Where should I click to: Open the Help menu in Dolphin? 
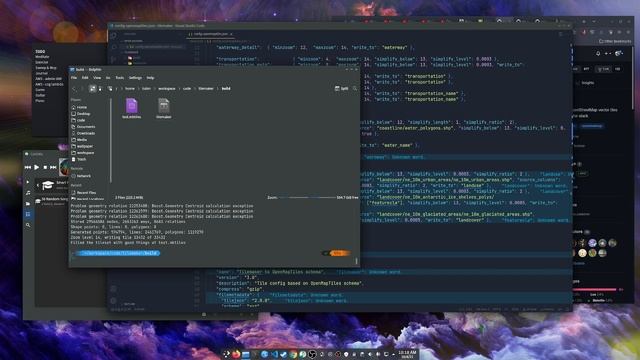(x=150, y=78)
